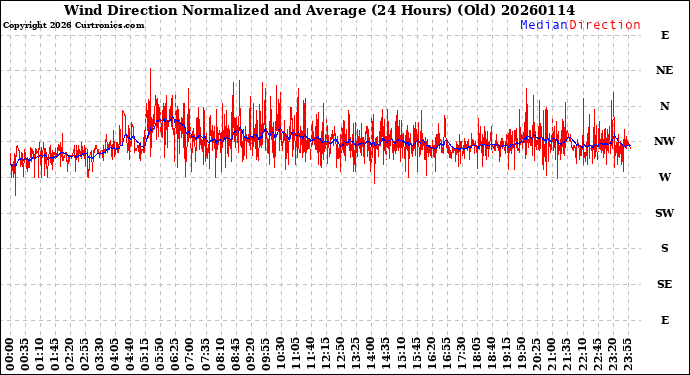Click the 04:05 time label
Viewport: 690px width, 375px height.
point(115,354)
